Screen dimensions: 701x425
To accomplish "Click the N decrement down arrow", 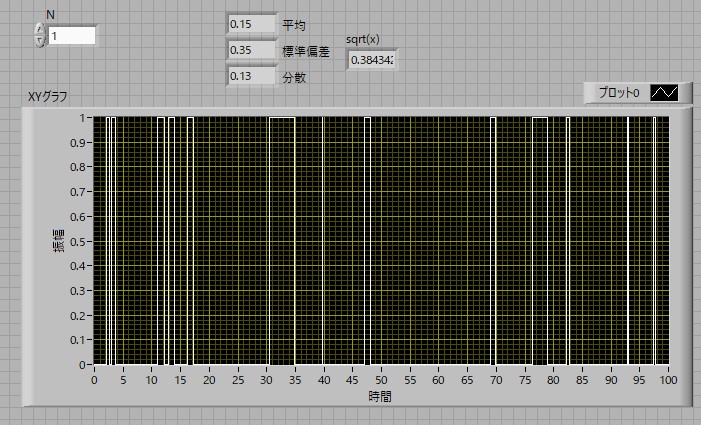I will pos(39,41).
